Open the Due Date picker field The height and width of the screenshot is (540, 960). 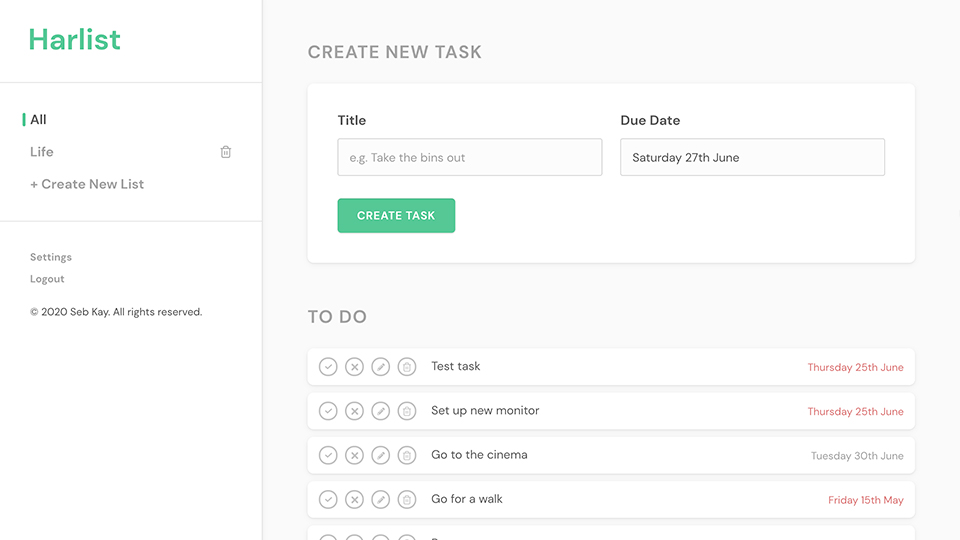(x=752, y=157)
